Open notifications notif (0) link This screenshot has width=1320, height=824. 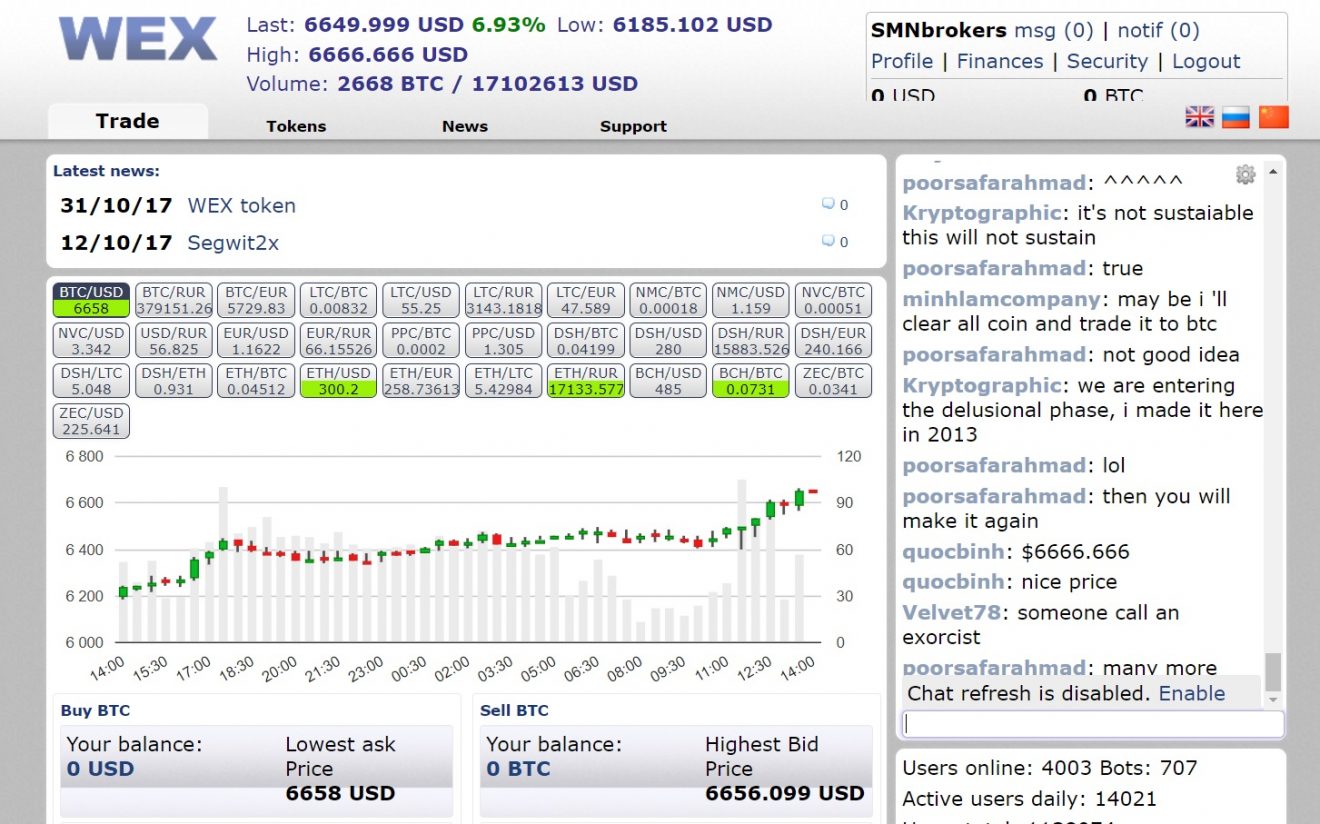[1158, 31]
